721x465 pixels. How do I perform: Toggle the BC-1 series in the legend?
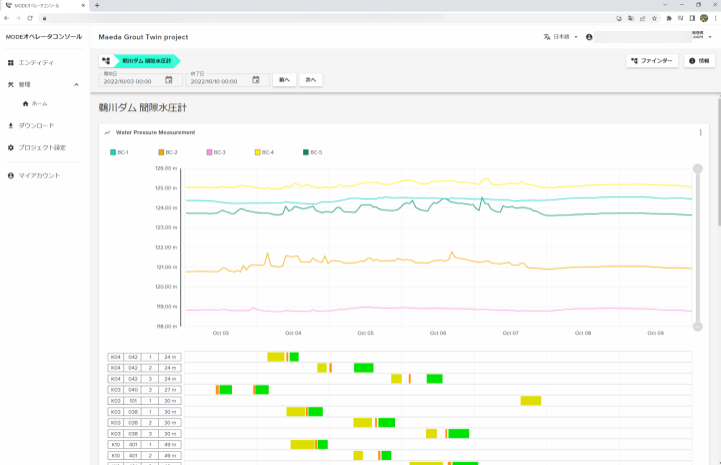point(119,152)
